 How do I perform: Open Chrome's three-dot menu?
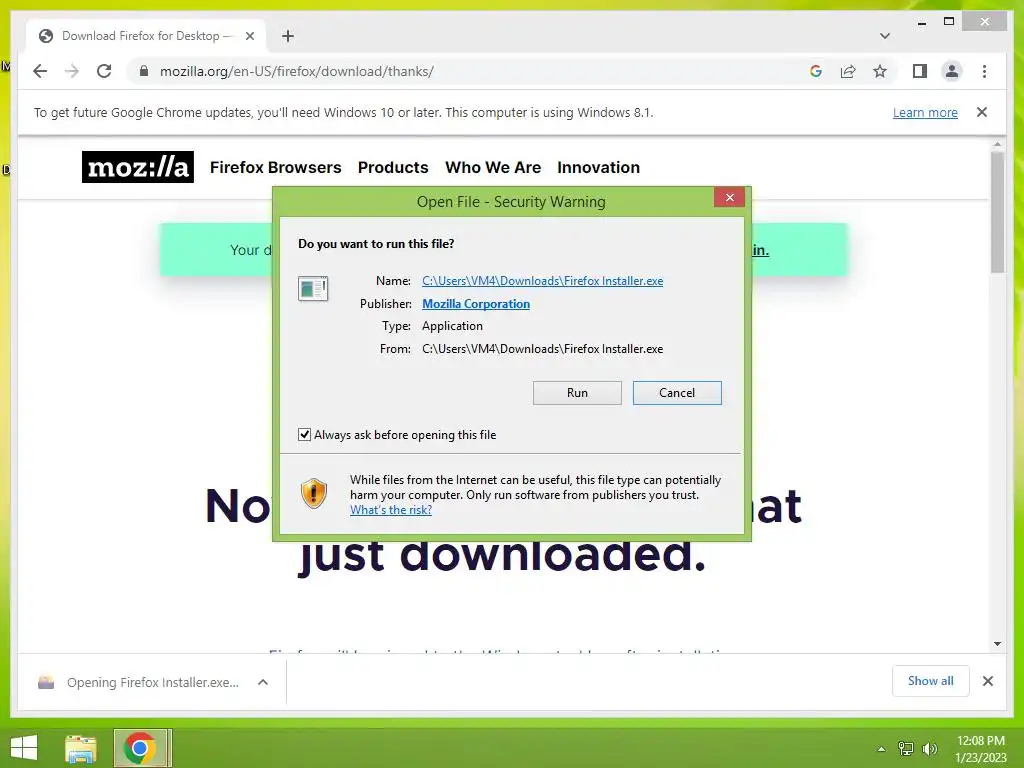coord(984,71)
